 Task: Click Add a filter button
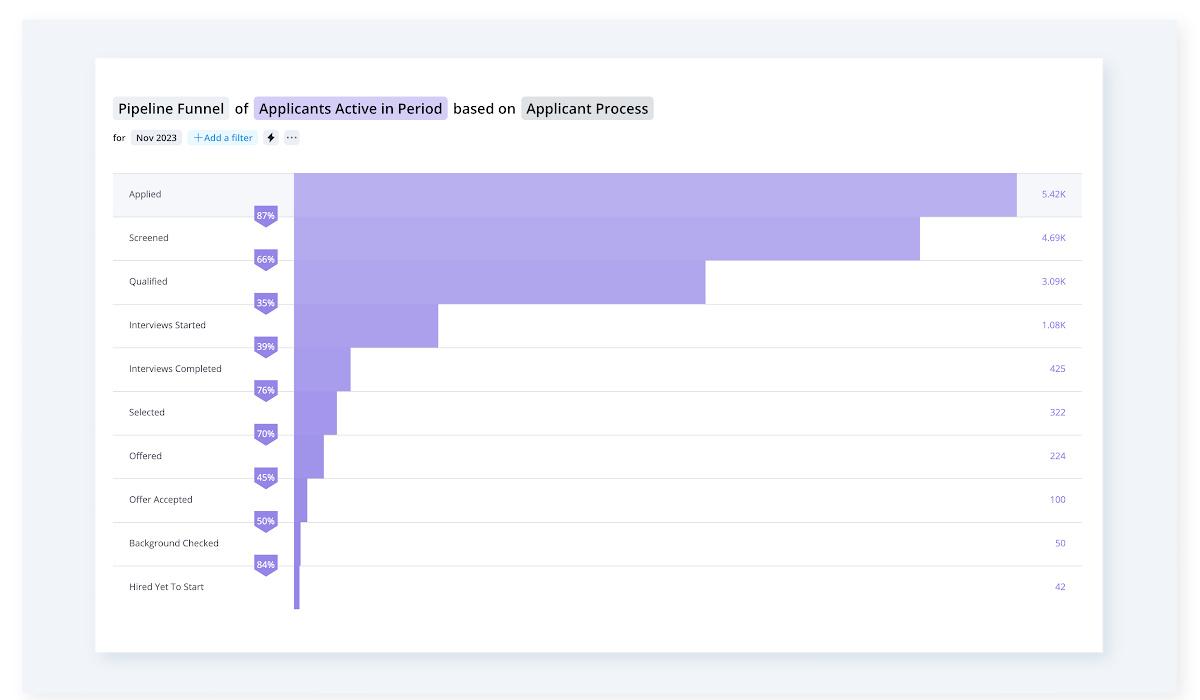coord(223,138)
